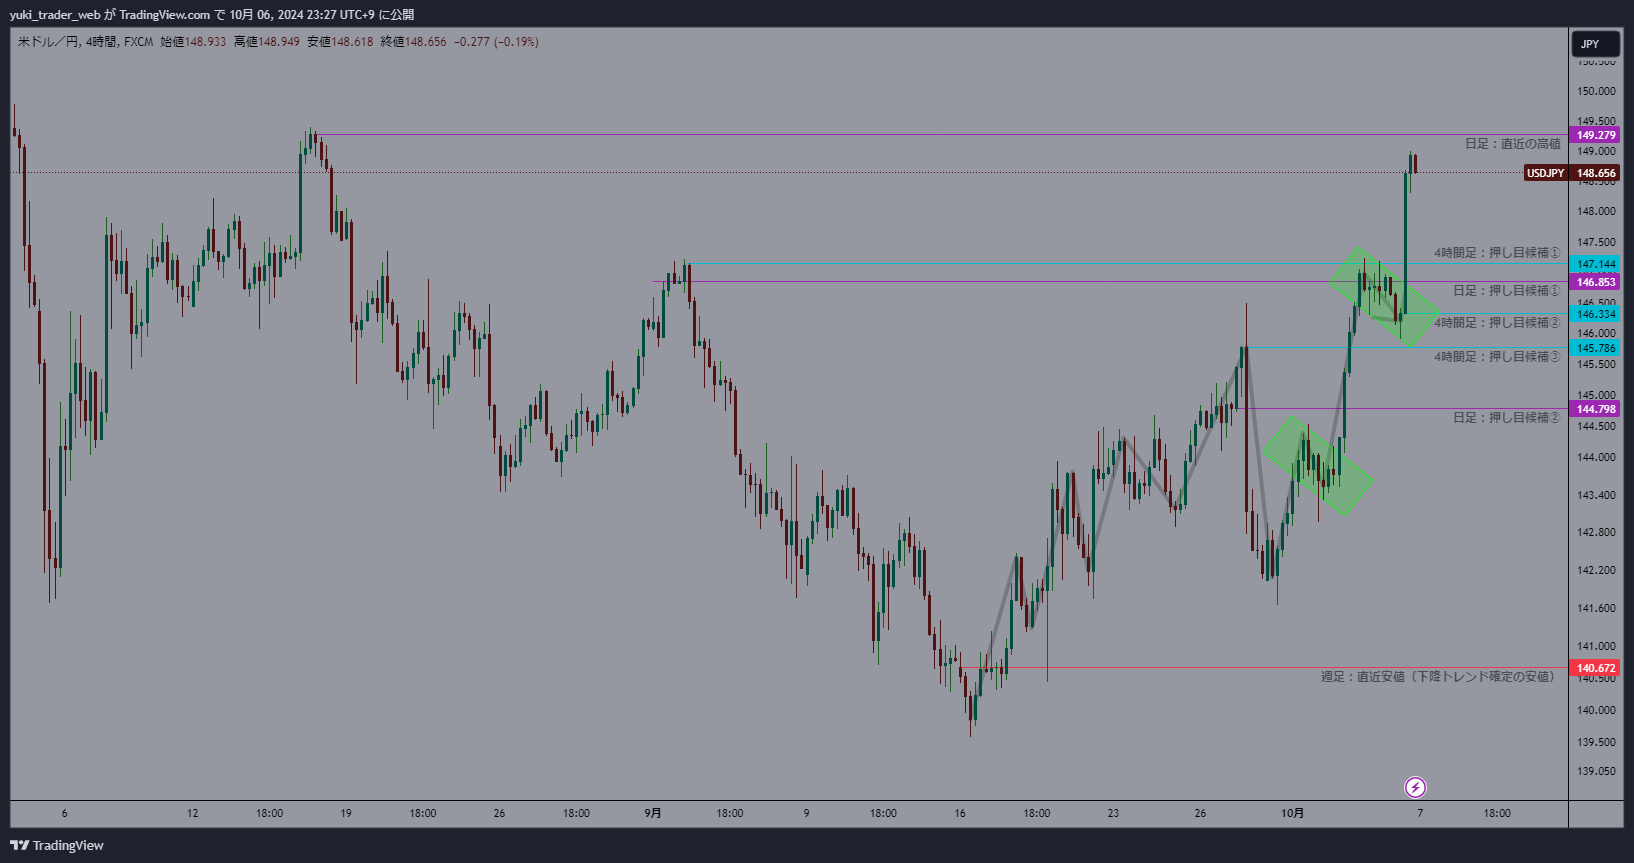Click the 147.144 cyan price label
Viewport: 1634px width, 863px height.
pos(1596,264)
